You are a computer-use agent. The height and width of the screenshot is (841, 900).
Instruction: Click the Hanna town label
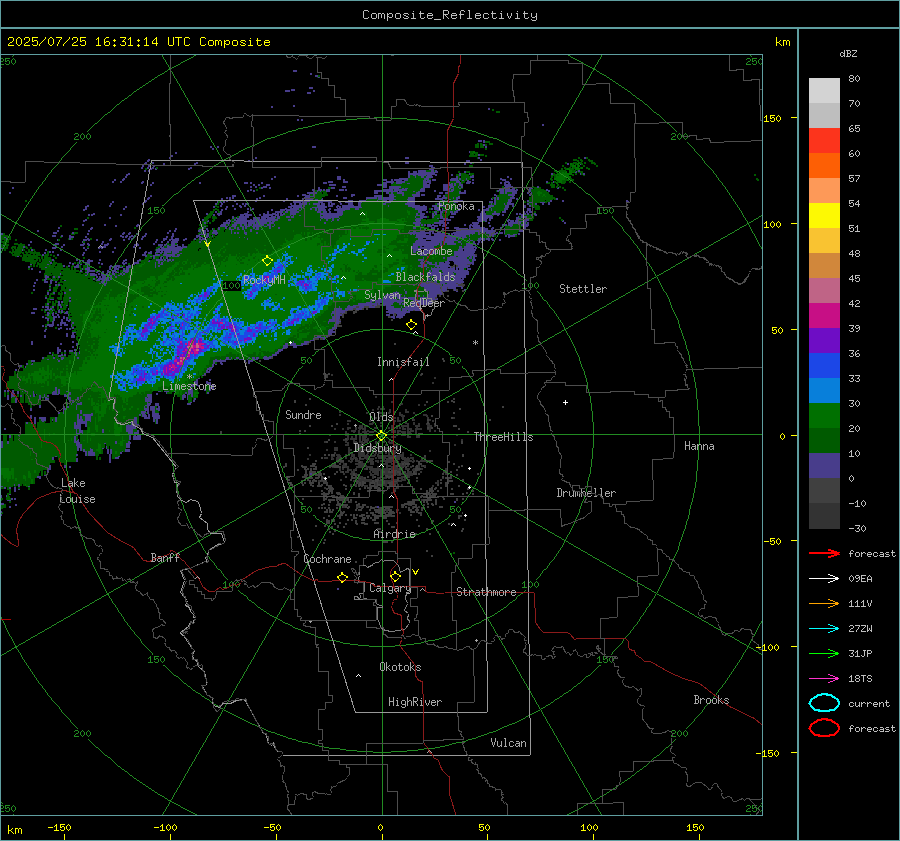(x=699, y=446)
